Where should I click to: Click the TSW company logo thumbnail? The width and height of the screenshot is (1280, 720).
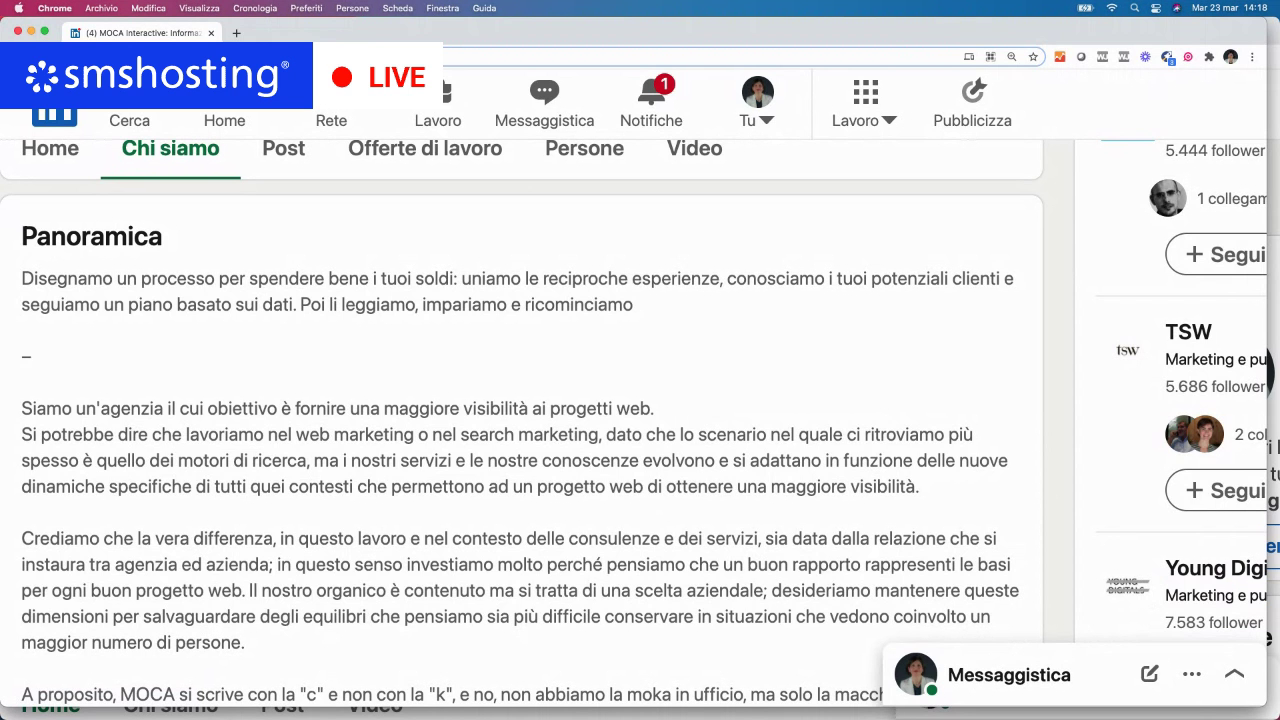(1128, 350)
